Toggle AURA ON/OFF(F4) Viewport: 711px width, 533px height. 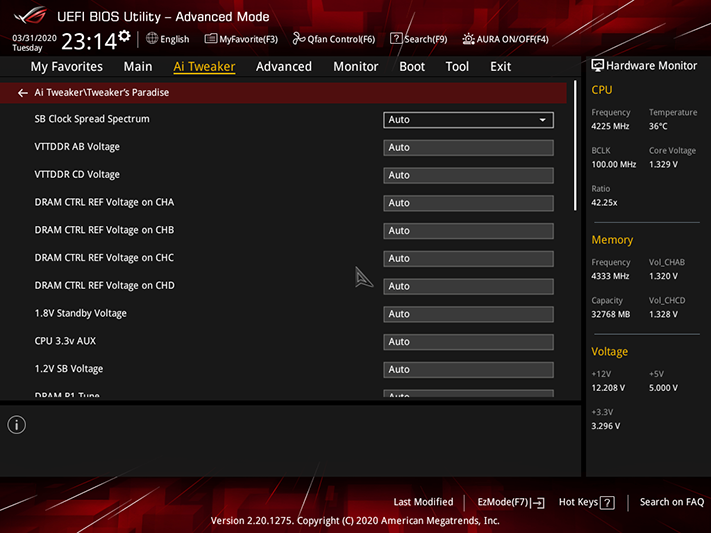(x=505, y=39)
